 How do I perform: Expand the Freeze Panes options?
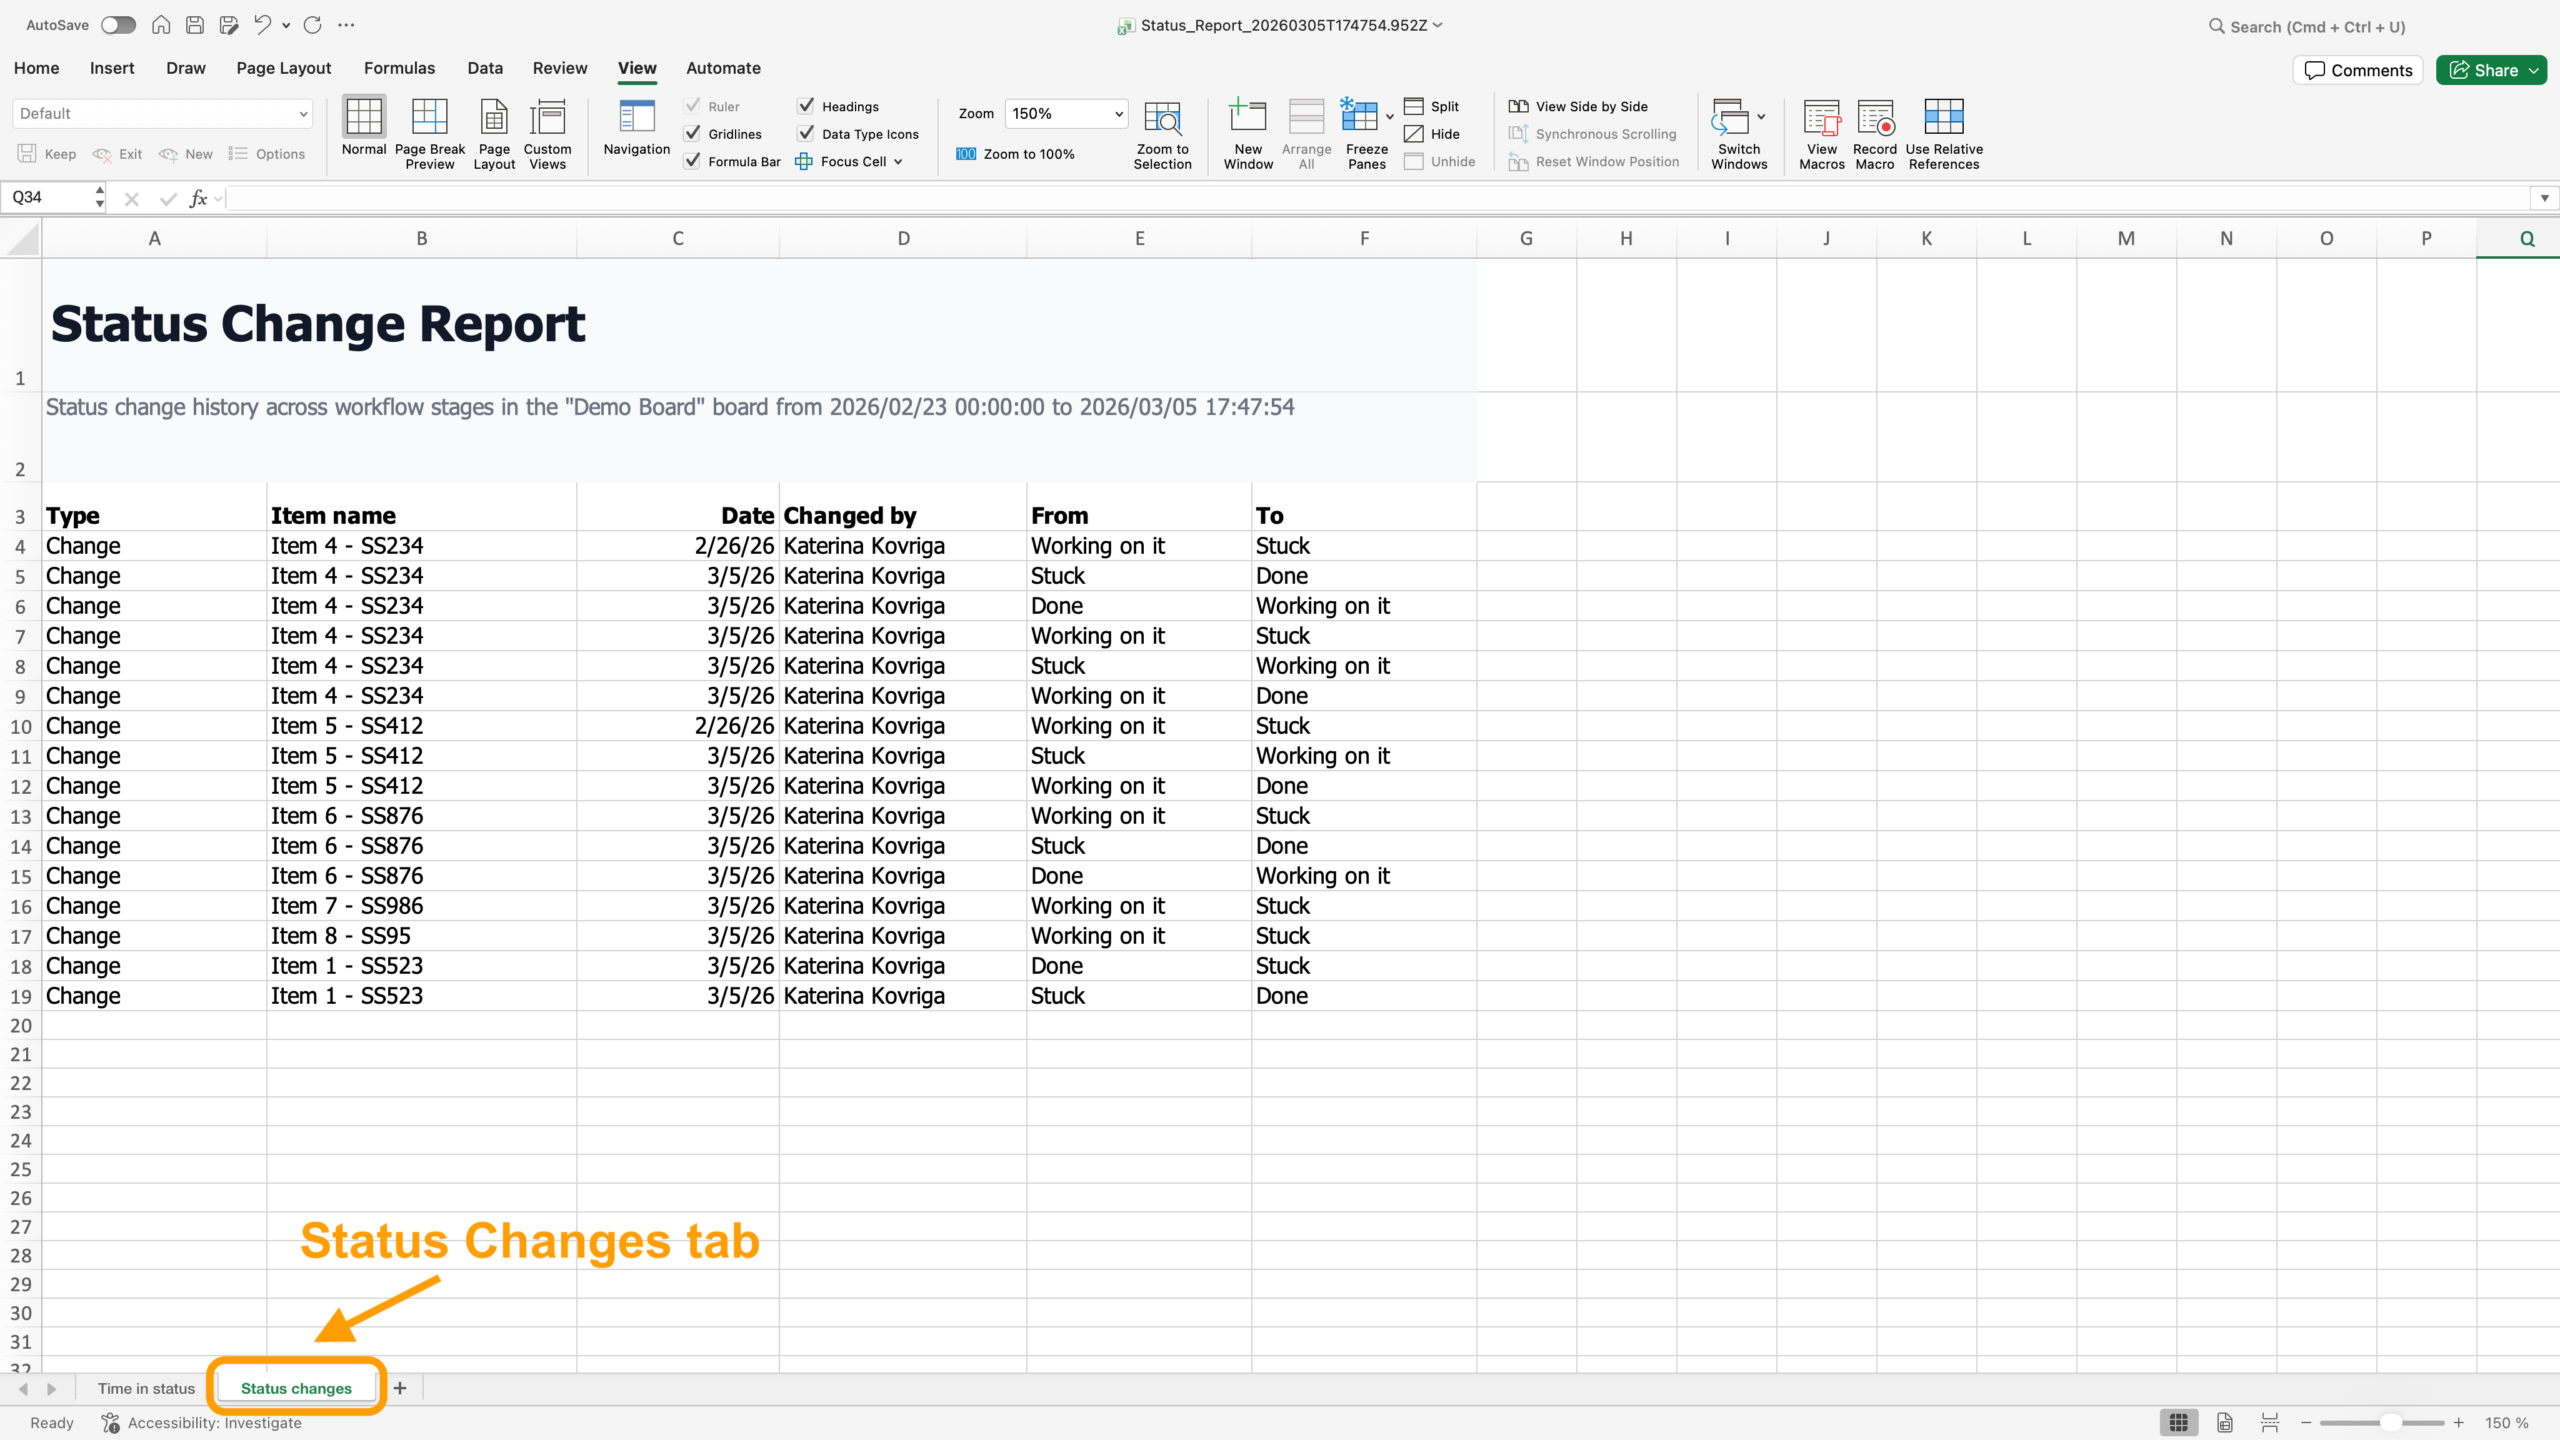click(1389, 117)
